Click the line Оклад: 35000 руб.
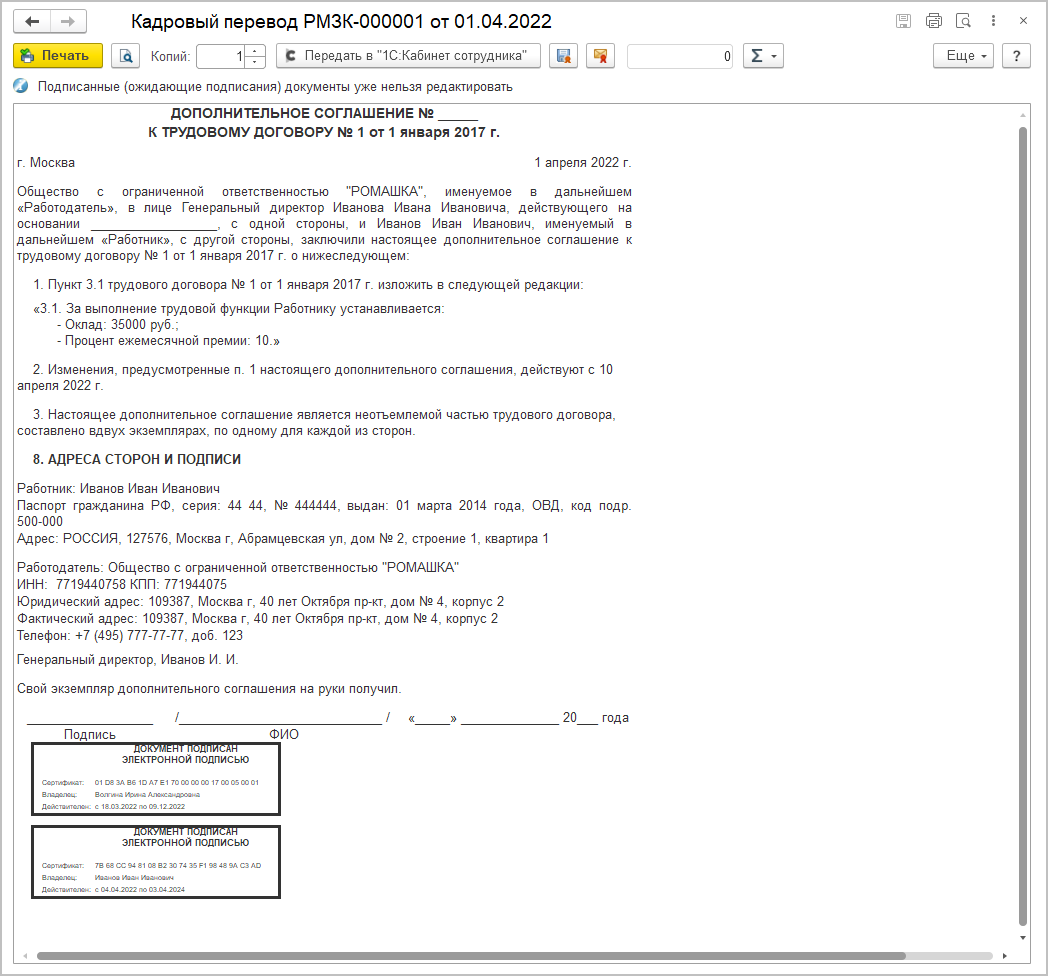Image resolution: width=1048 pixels, height=976 pixels. pyautogui.click(x=118, y=325)
